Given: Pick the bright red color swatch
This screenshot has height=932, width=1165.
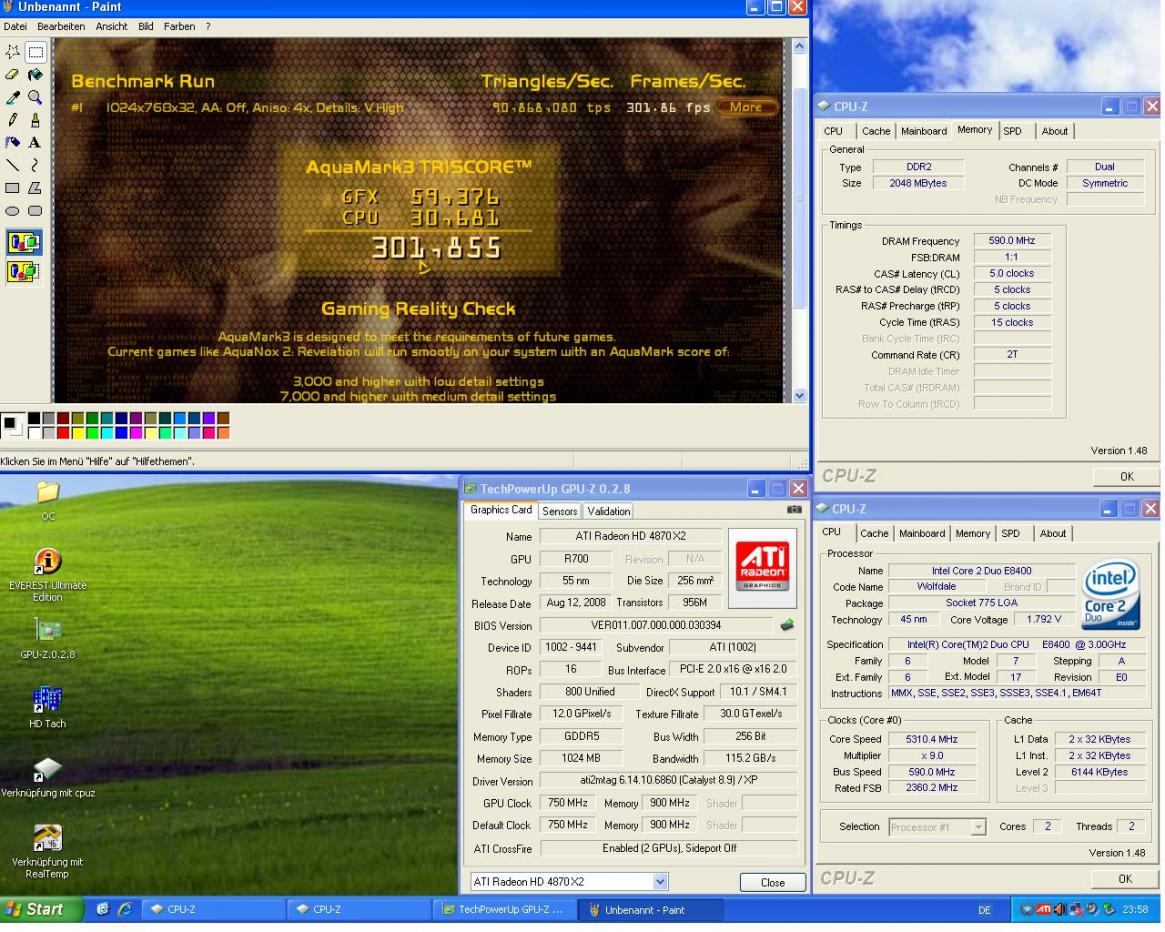Looking at the screenshot, I should [x=63, y=433].
